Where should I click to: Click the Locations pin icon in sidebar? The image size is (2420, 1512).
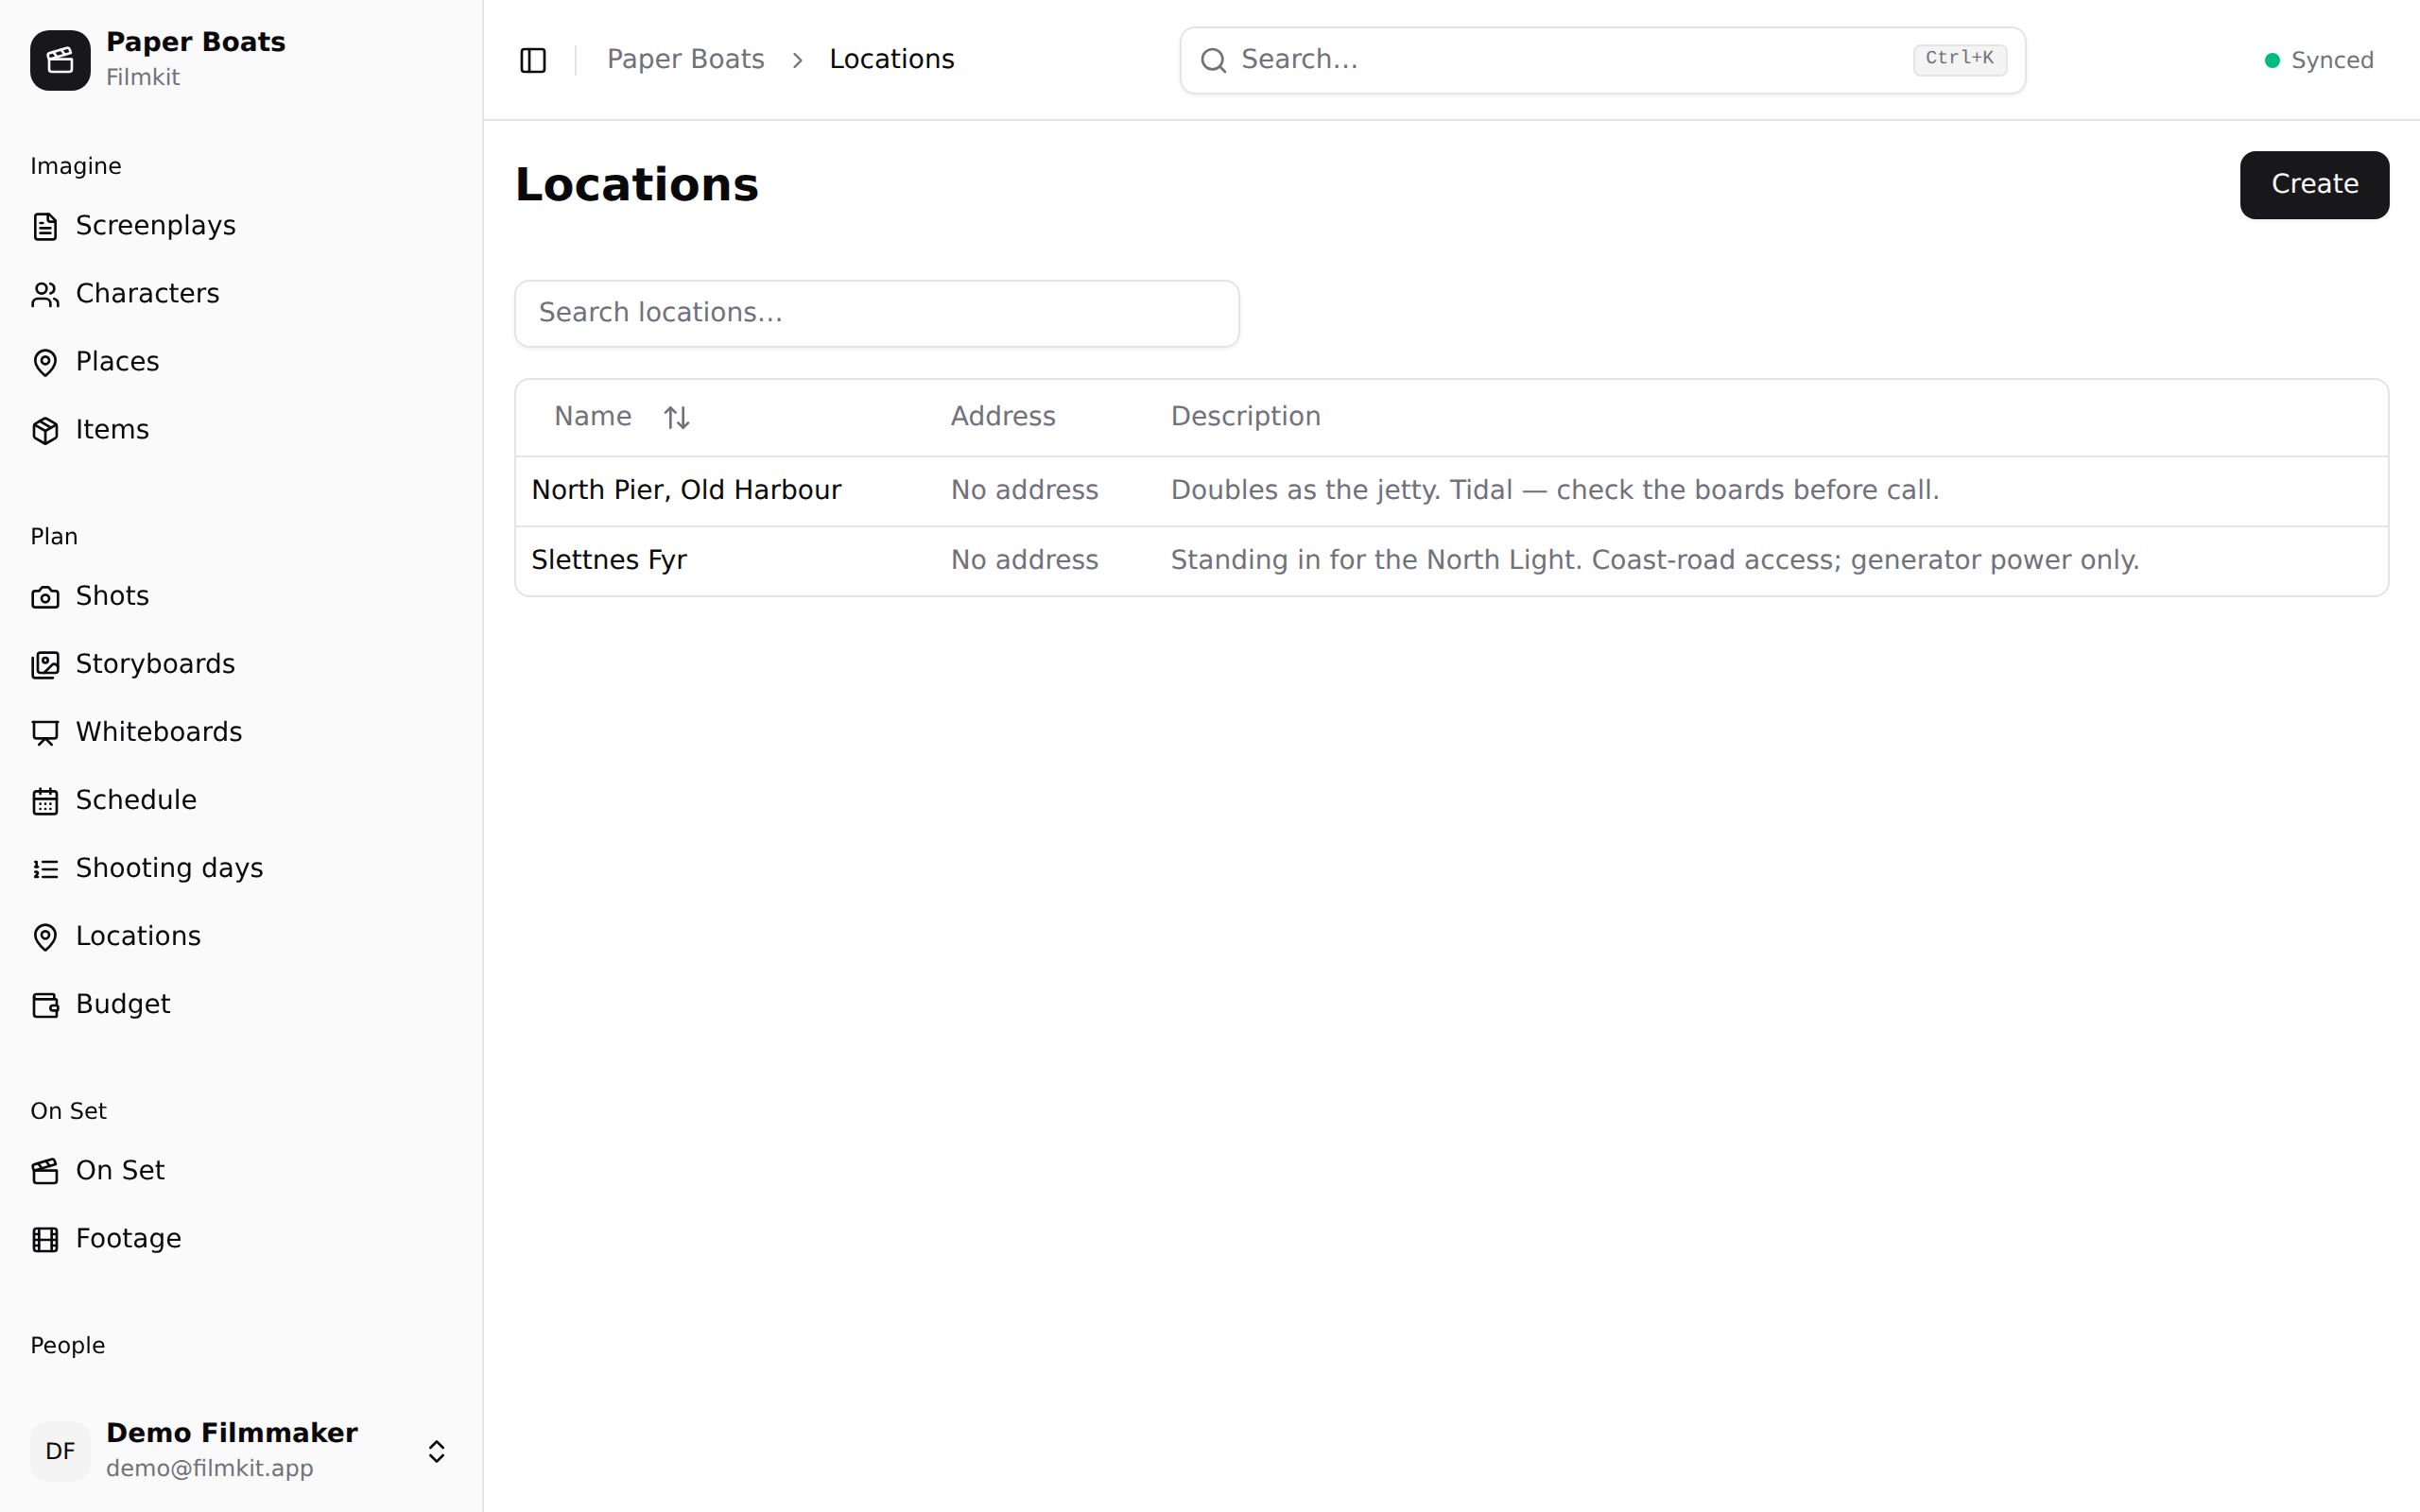click(x=45, y=937)
